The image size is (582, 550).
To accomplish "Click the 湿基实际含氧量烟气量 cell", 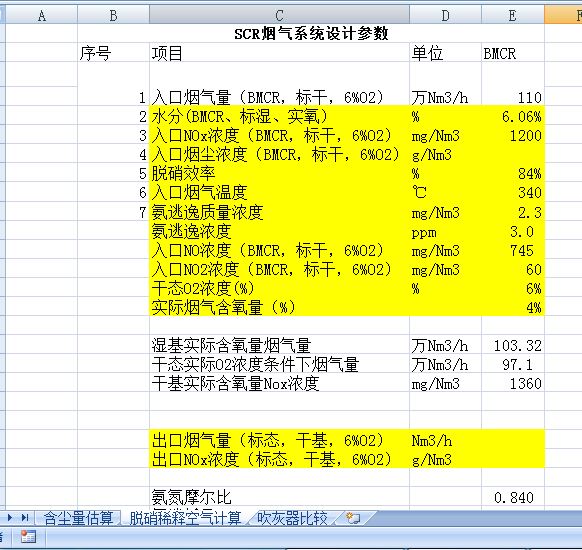I will [279, 345].
